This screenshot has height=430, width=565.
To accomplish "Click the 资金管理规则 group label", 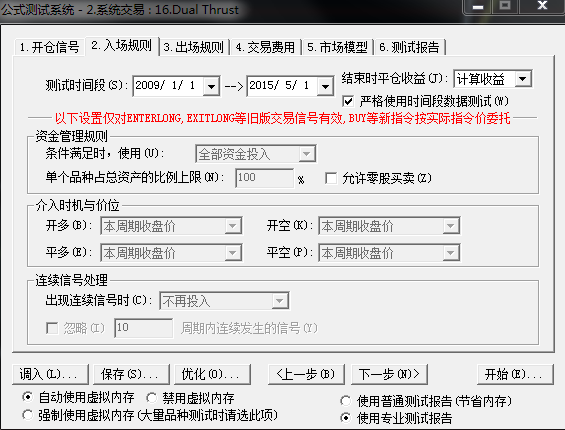I will click(x=71, y=137).
